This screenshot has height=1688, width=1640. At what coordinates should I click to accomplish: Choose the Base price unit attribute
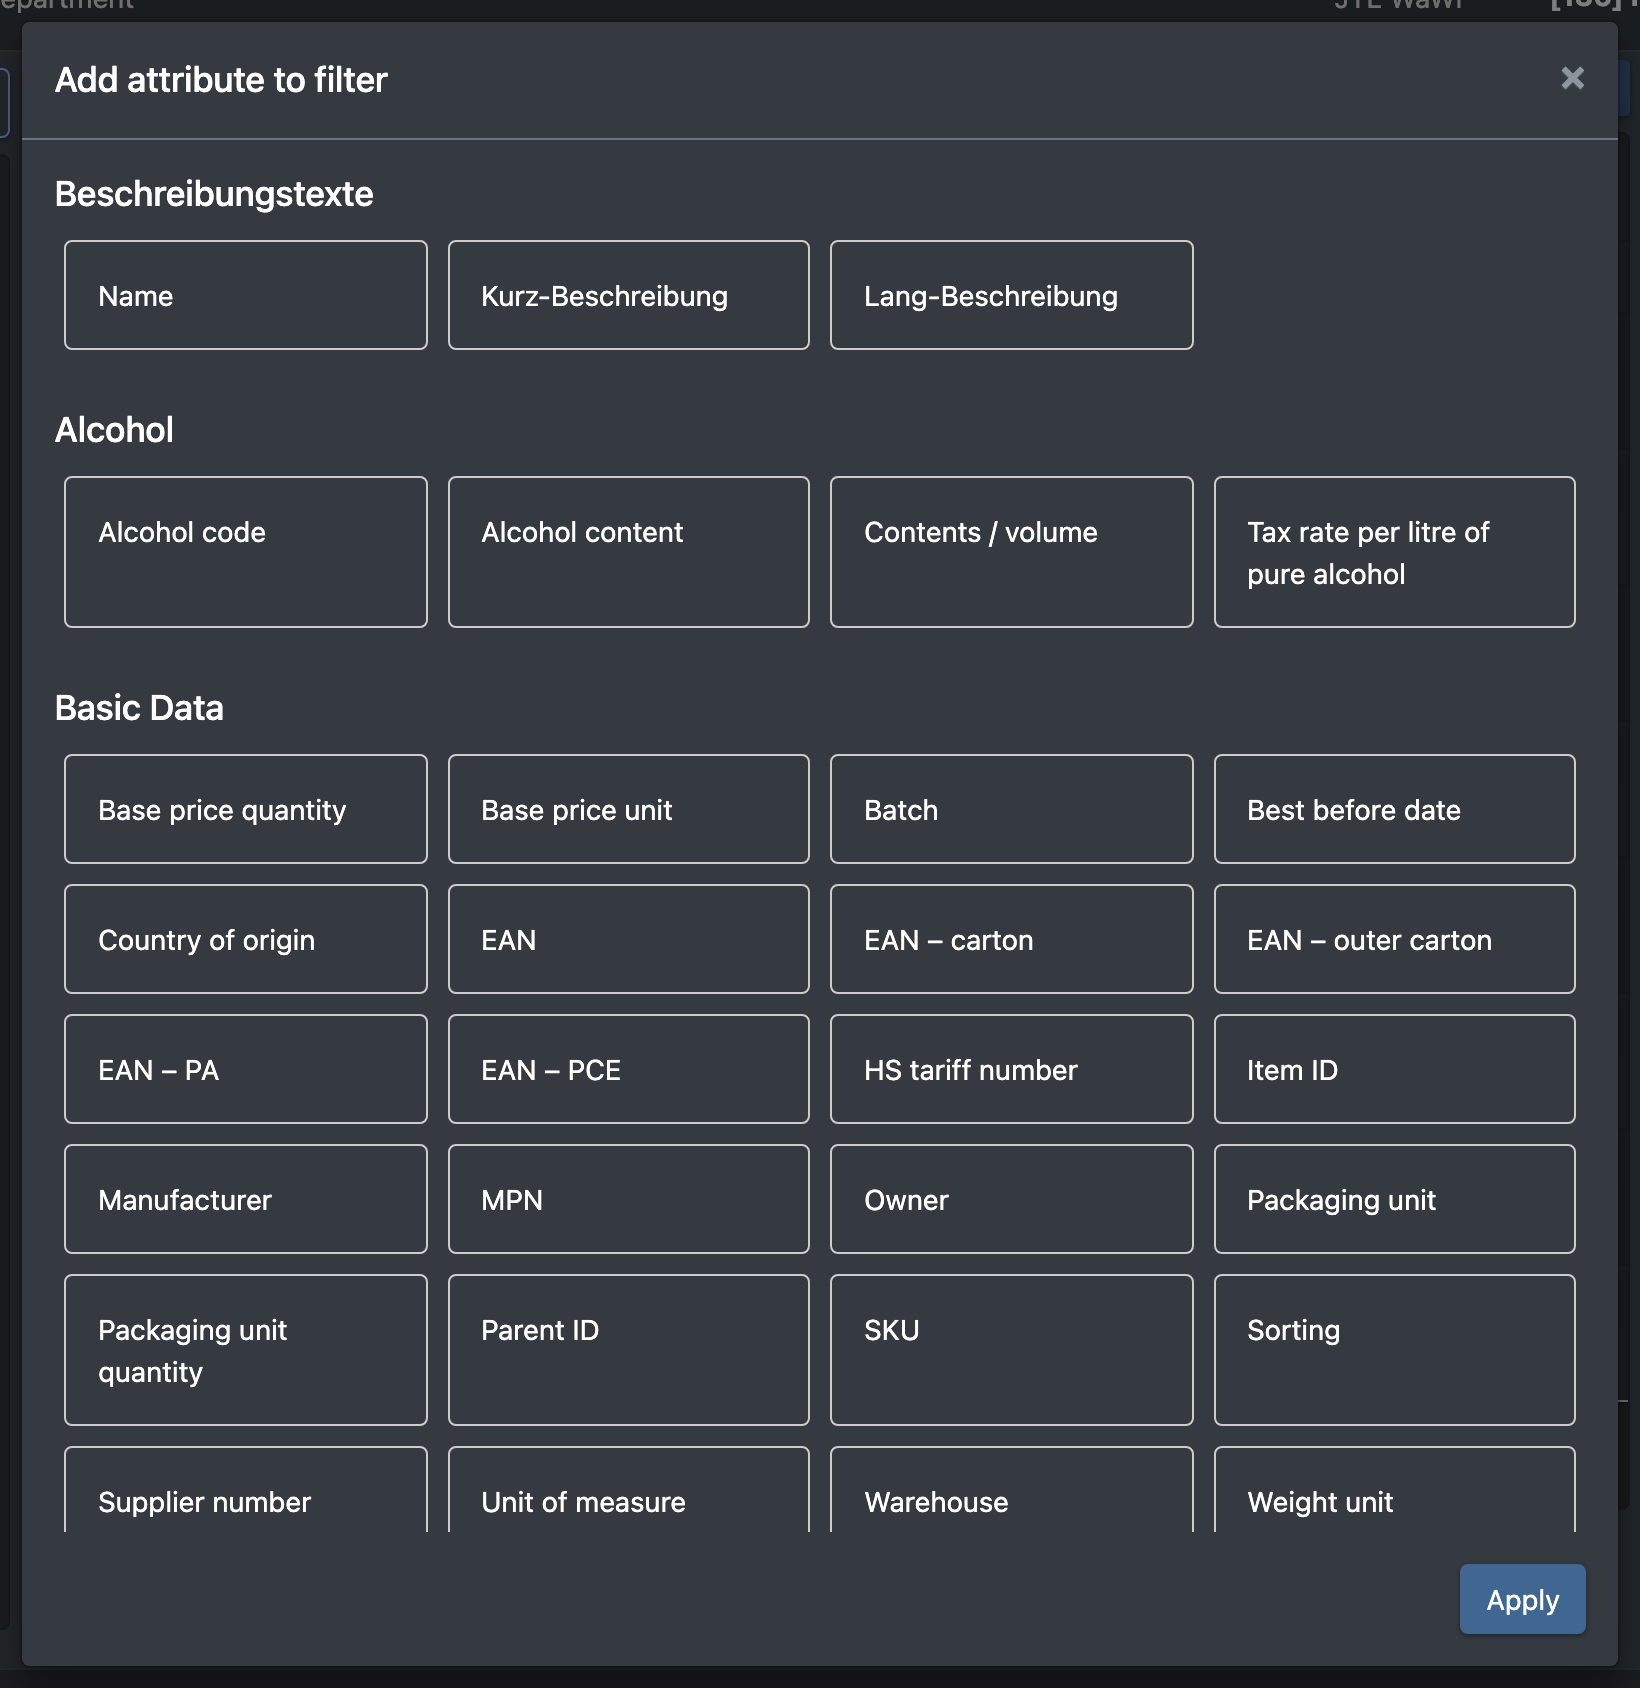pos(629,809)
